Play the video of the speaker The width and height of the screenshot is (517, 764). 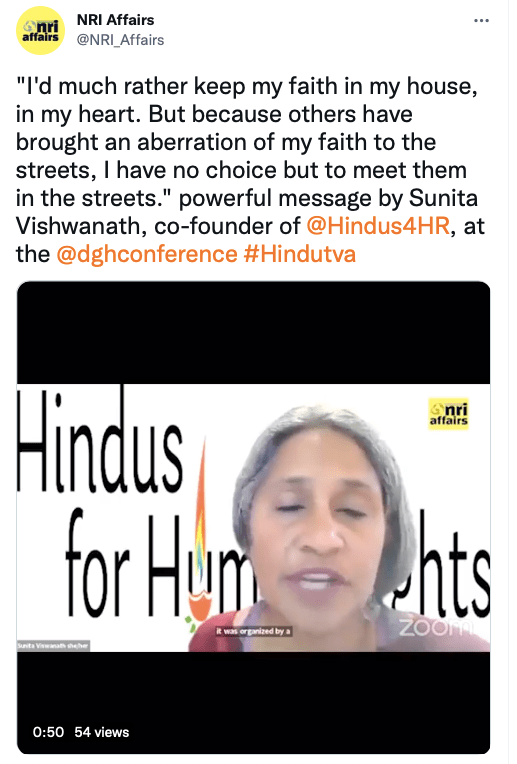pyautogui.click(x=253, y=517)
